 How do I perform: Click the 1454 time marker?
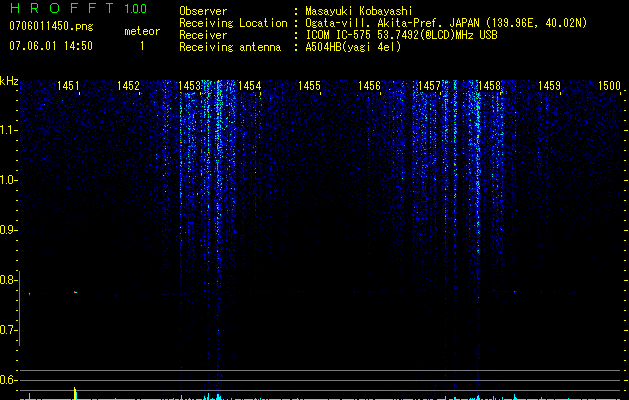250,86
